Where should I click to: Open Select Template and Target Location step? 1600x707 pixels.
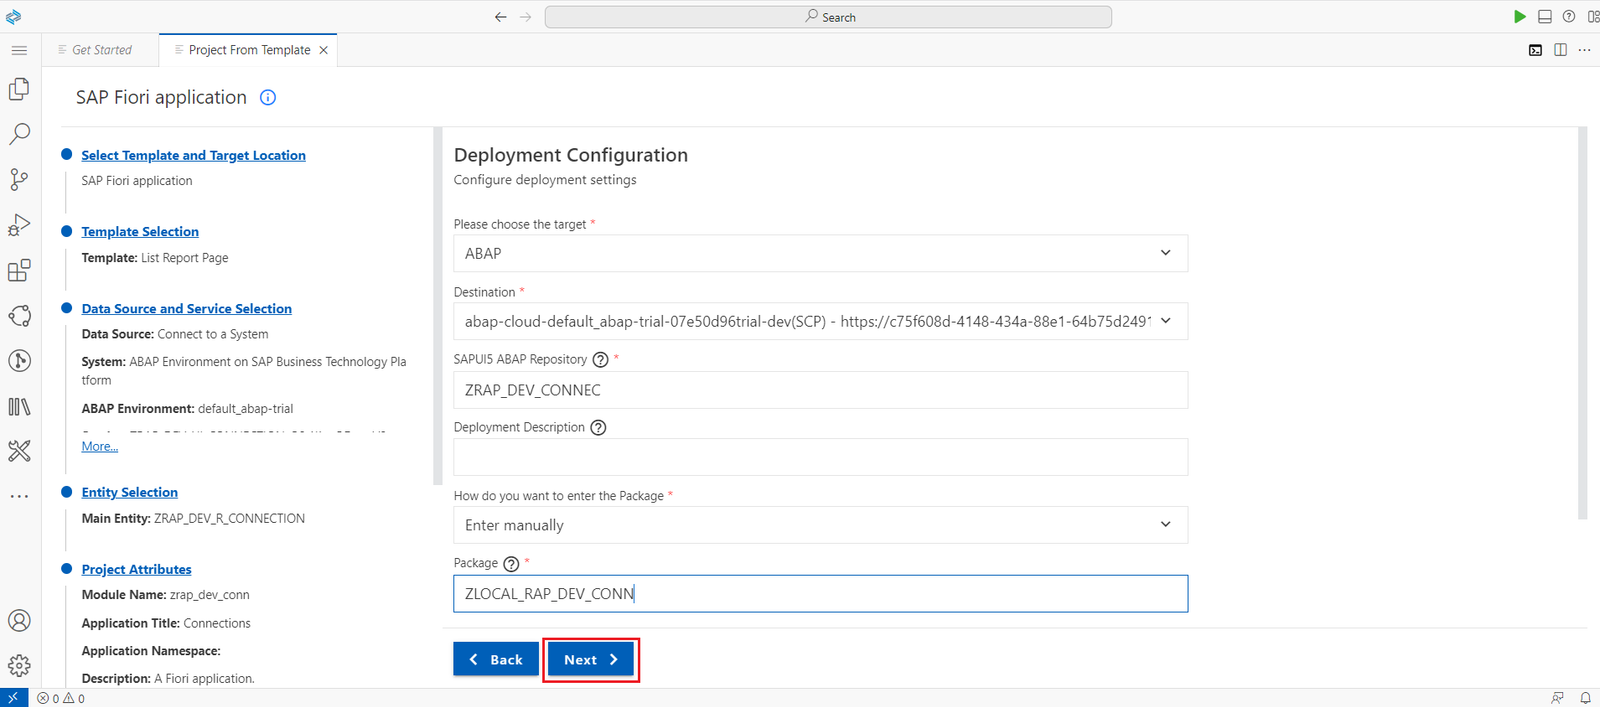click(194, 155)
